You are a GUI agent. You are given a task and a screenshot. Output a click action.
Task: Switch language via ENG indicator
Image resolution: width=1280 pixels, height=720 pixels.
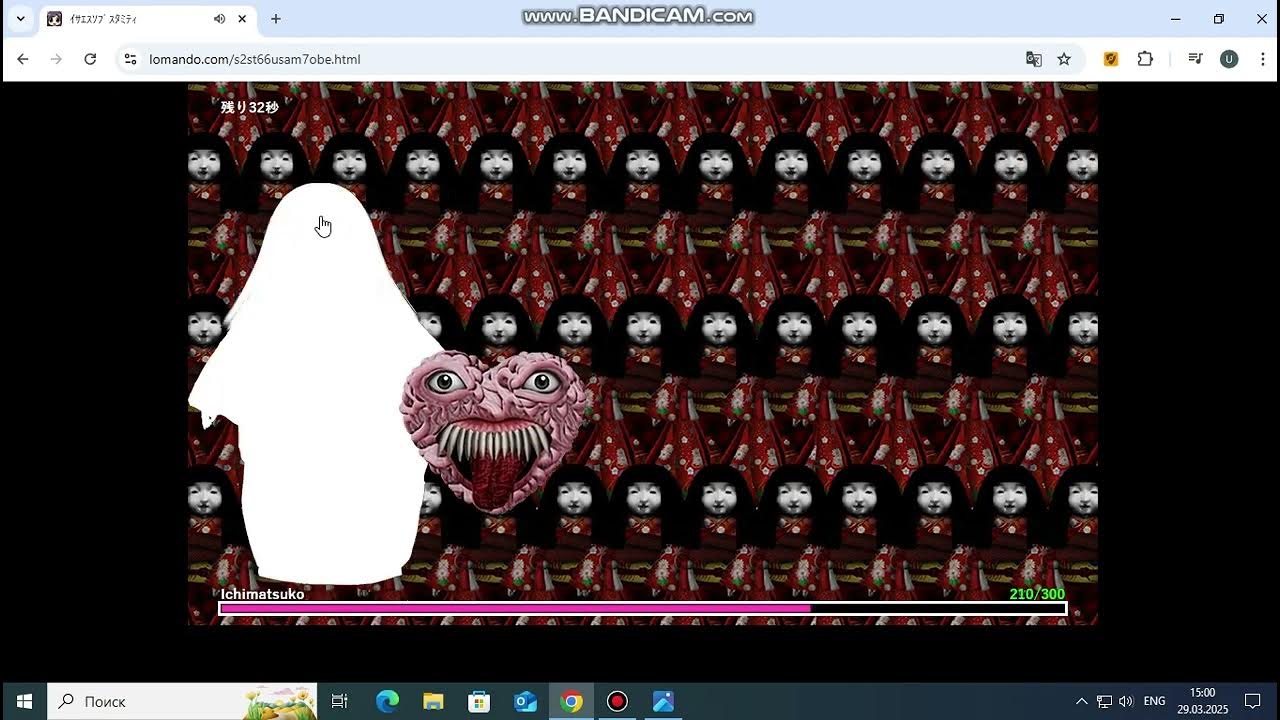(1154, 701)
